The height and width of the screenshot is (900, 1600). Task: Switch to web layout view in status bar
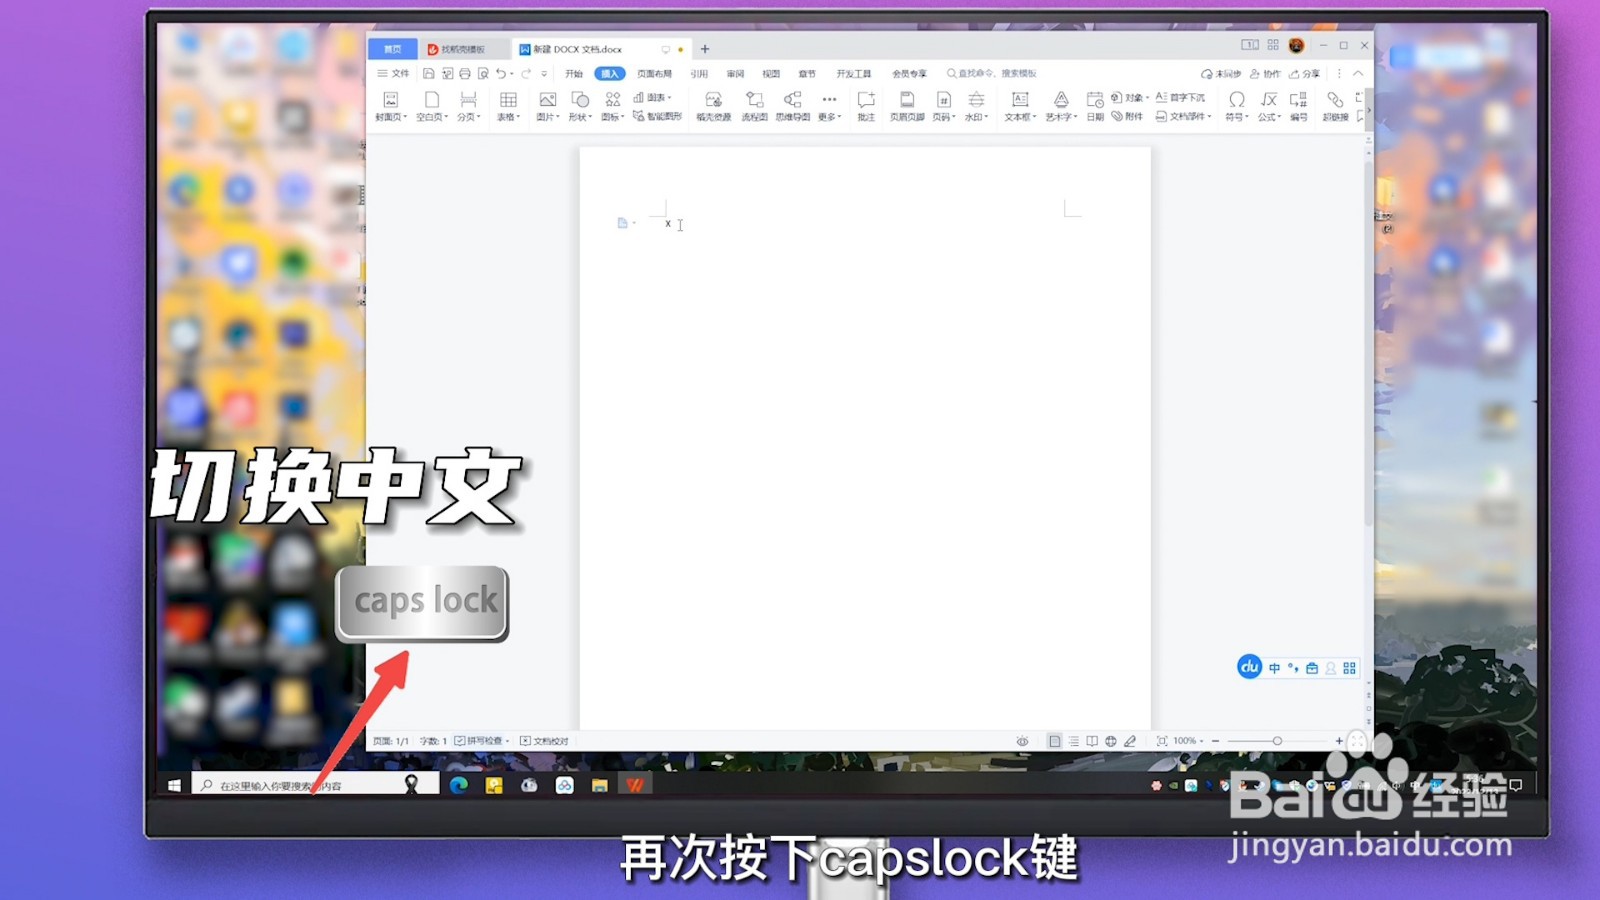point(1110,740)
